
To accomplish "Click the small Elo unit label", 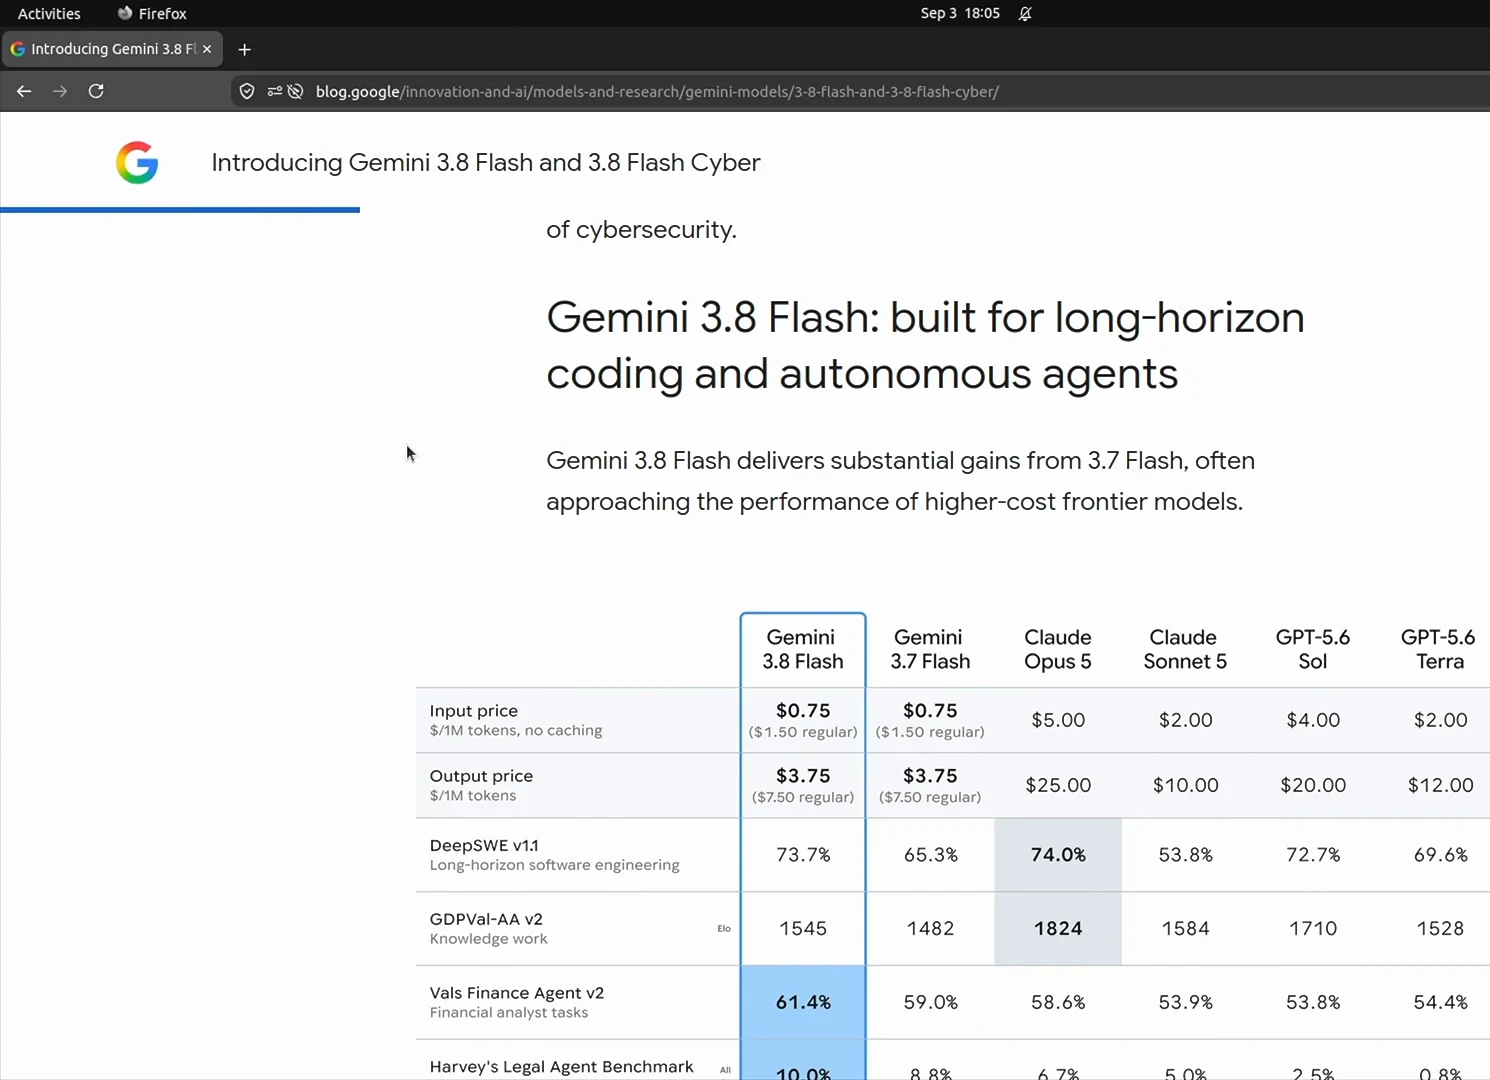I will point(724,929).
